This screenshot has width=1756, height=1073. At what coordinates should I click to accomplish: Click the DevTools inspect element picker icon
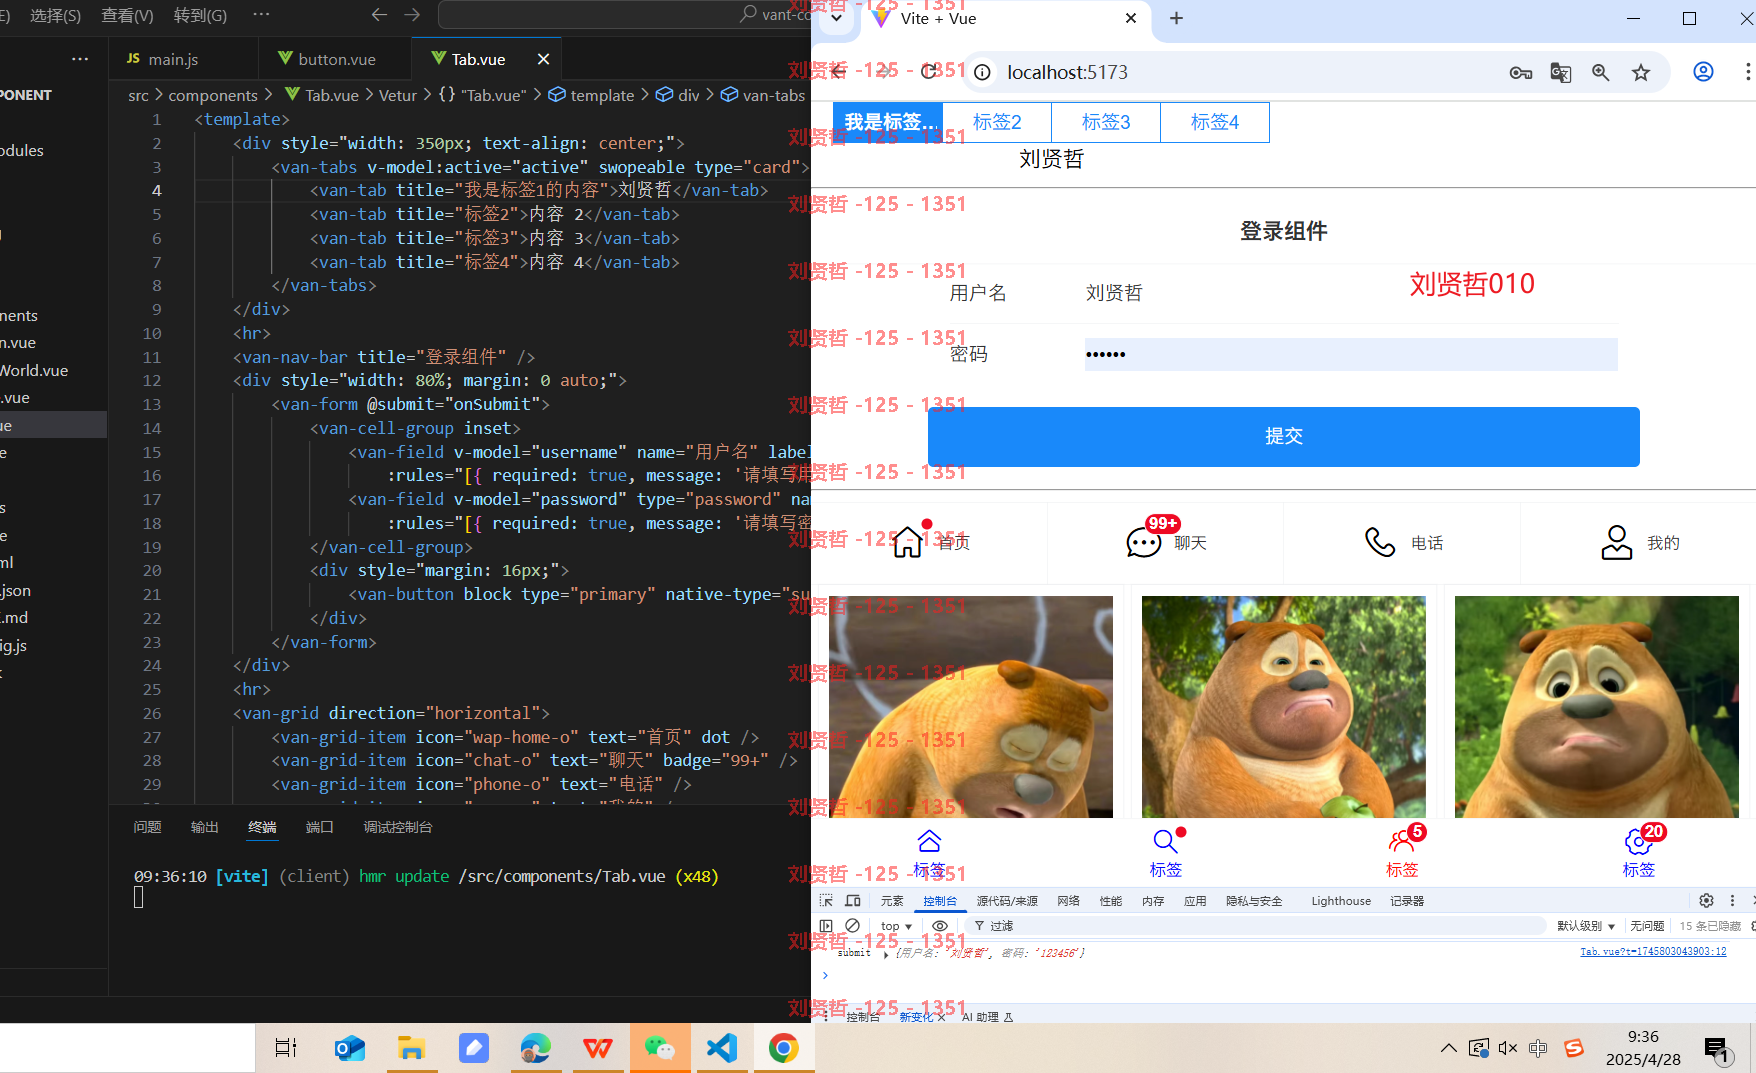[826, 900]
